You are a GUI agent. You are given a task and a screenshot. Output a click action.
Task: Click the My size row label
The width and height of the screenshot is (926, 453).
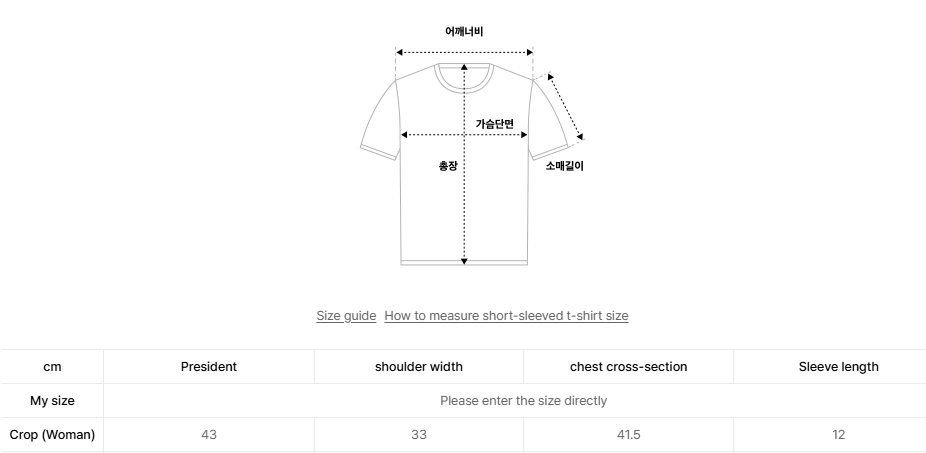pyautogui.click(x=52, y=401)
